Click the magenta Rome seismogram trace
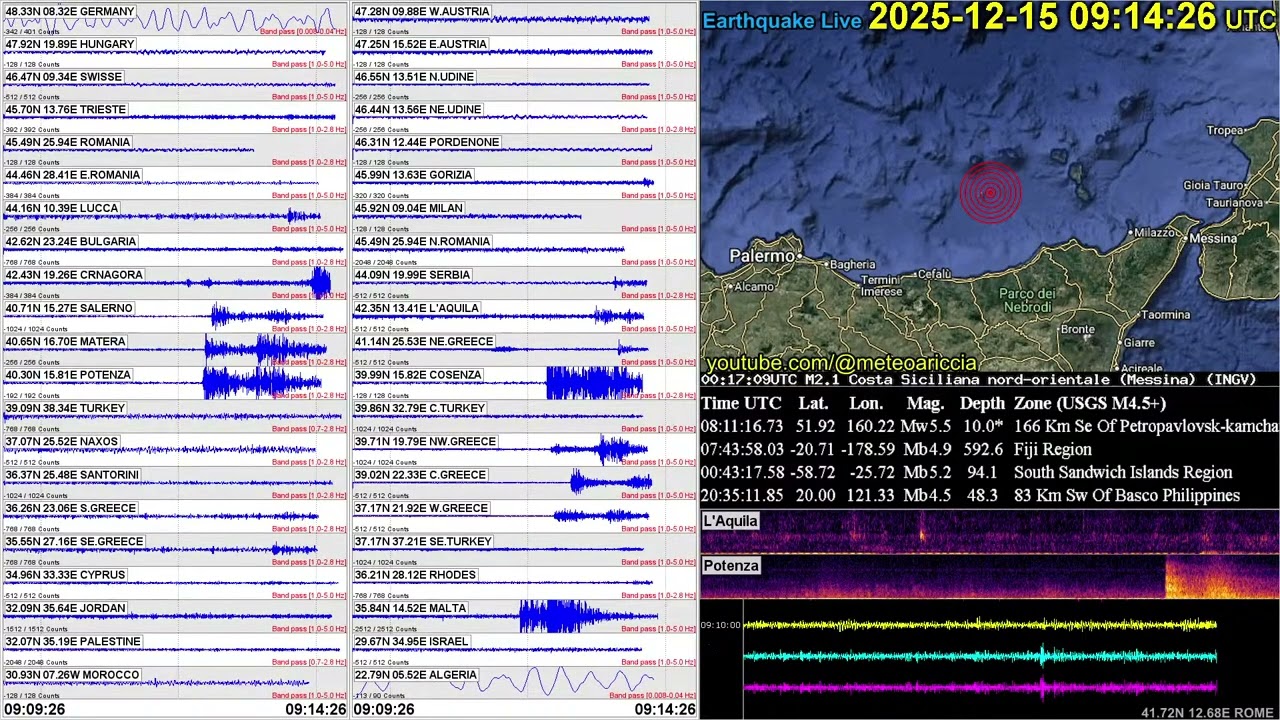Image resolution: width=1280 pixels, height=720 pixels. coord(980,688)
